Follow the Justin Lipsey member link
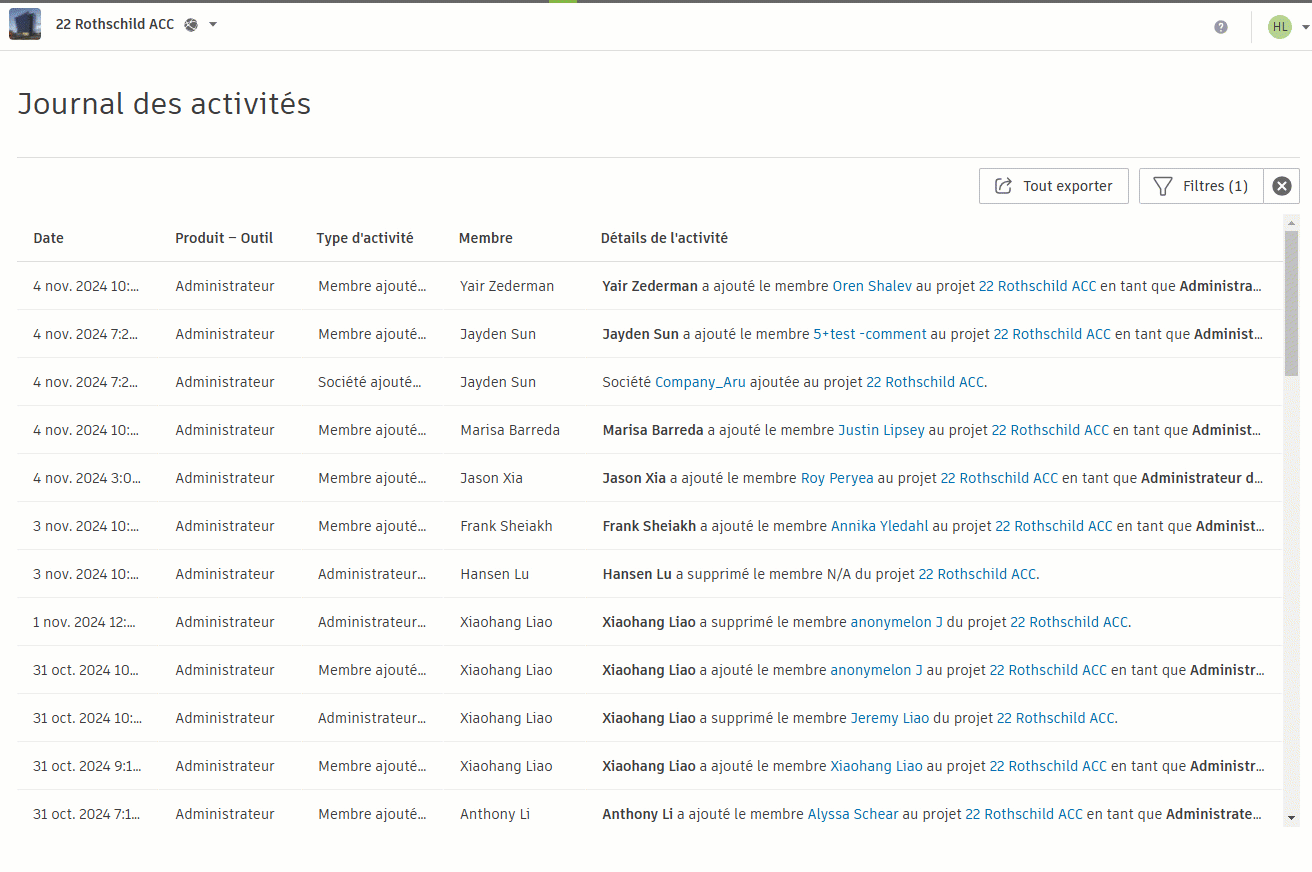Viewport: 1312px width, 872px height. (881, 430)
